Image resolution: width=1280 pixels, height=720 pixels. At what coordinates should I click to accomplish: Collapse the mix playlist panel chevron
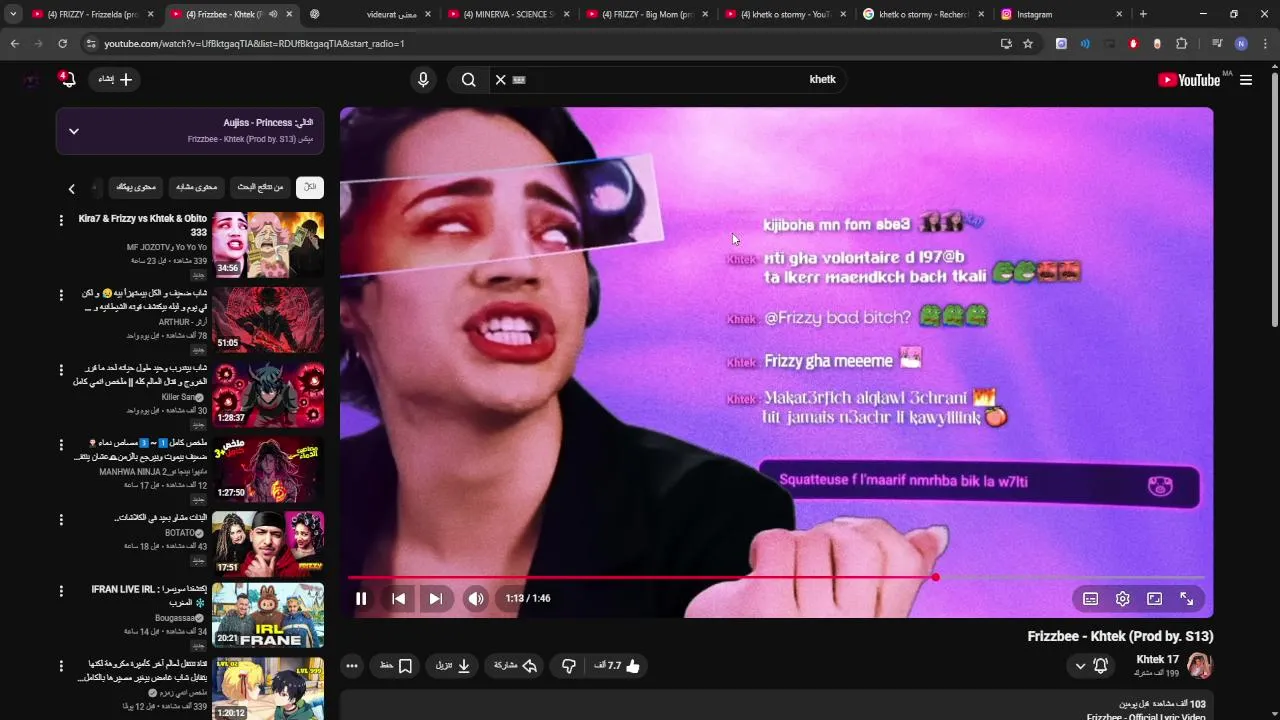pyautogui.click(x=73, y=131)
